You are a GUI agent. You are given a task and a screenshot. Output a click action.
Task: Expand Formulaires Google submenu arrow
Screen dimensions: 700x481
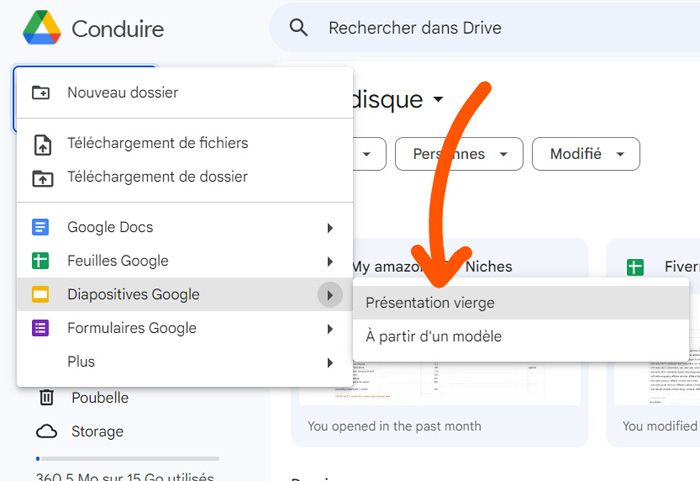(x=330, y=329)
